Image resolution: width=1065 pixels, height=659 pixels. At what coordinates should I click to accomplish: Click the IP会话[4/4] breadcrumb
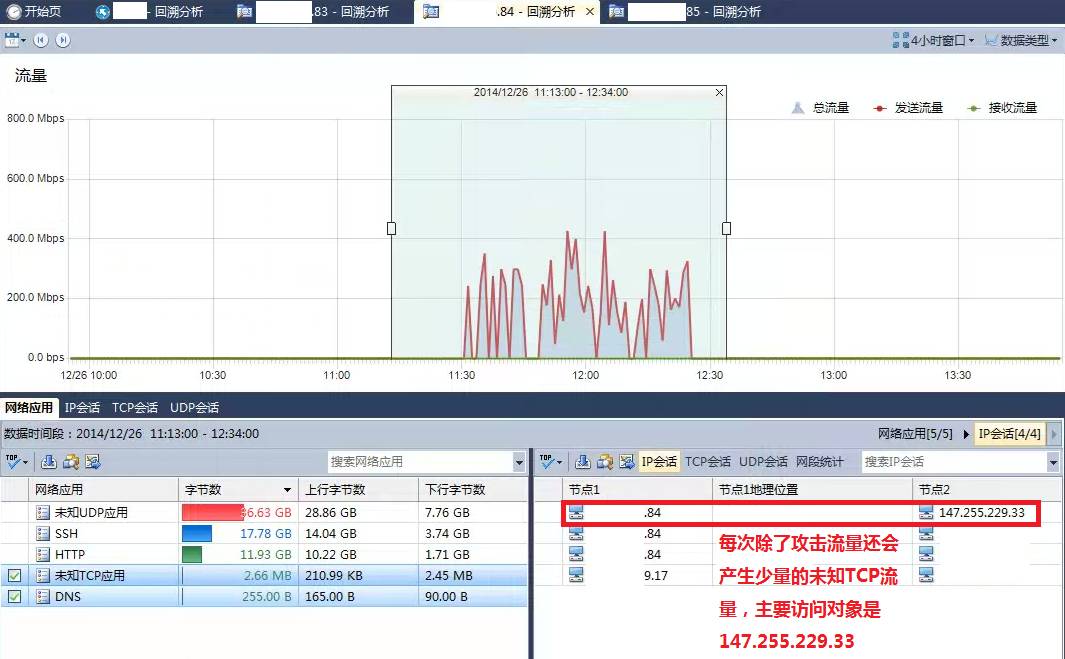[x=1009, y=433]
